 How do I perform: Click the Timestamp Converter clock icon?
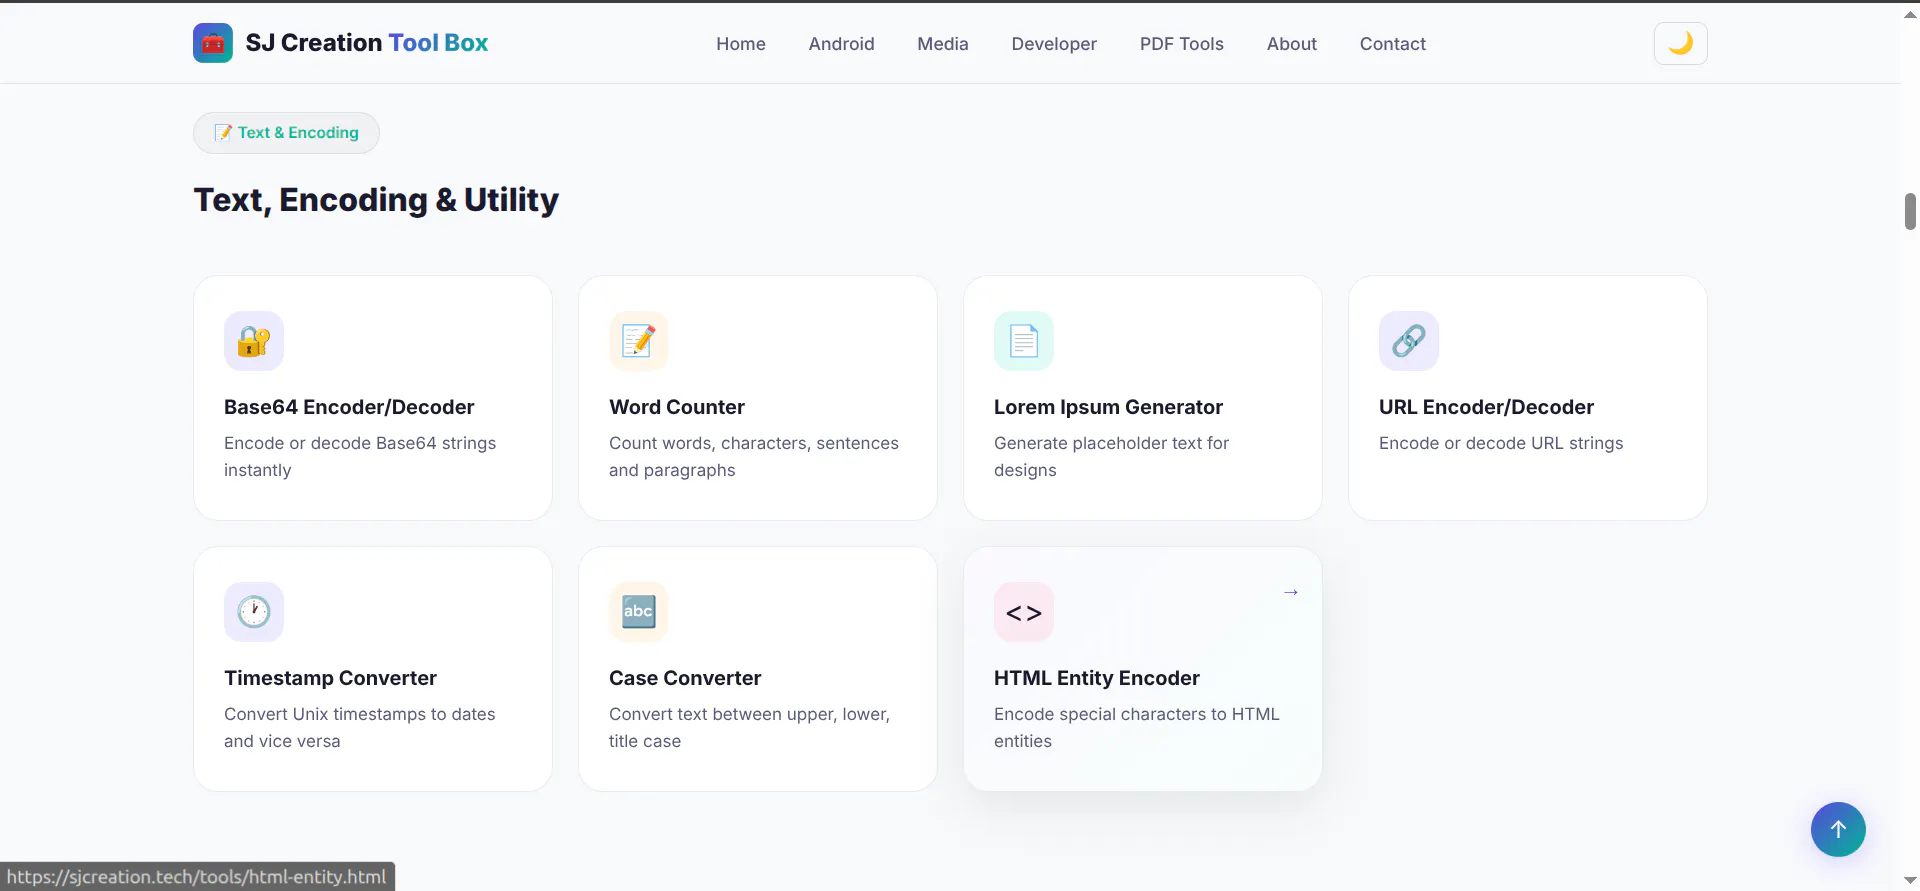[254, 612]
